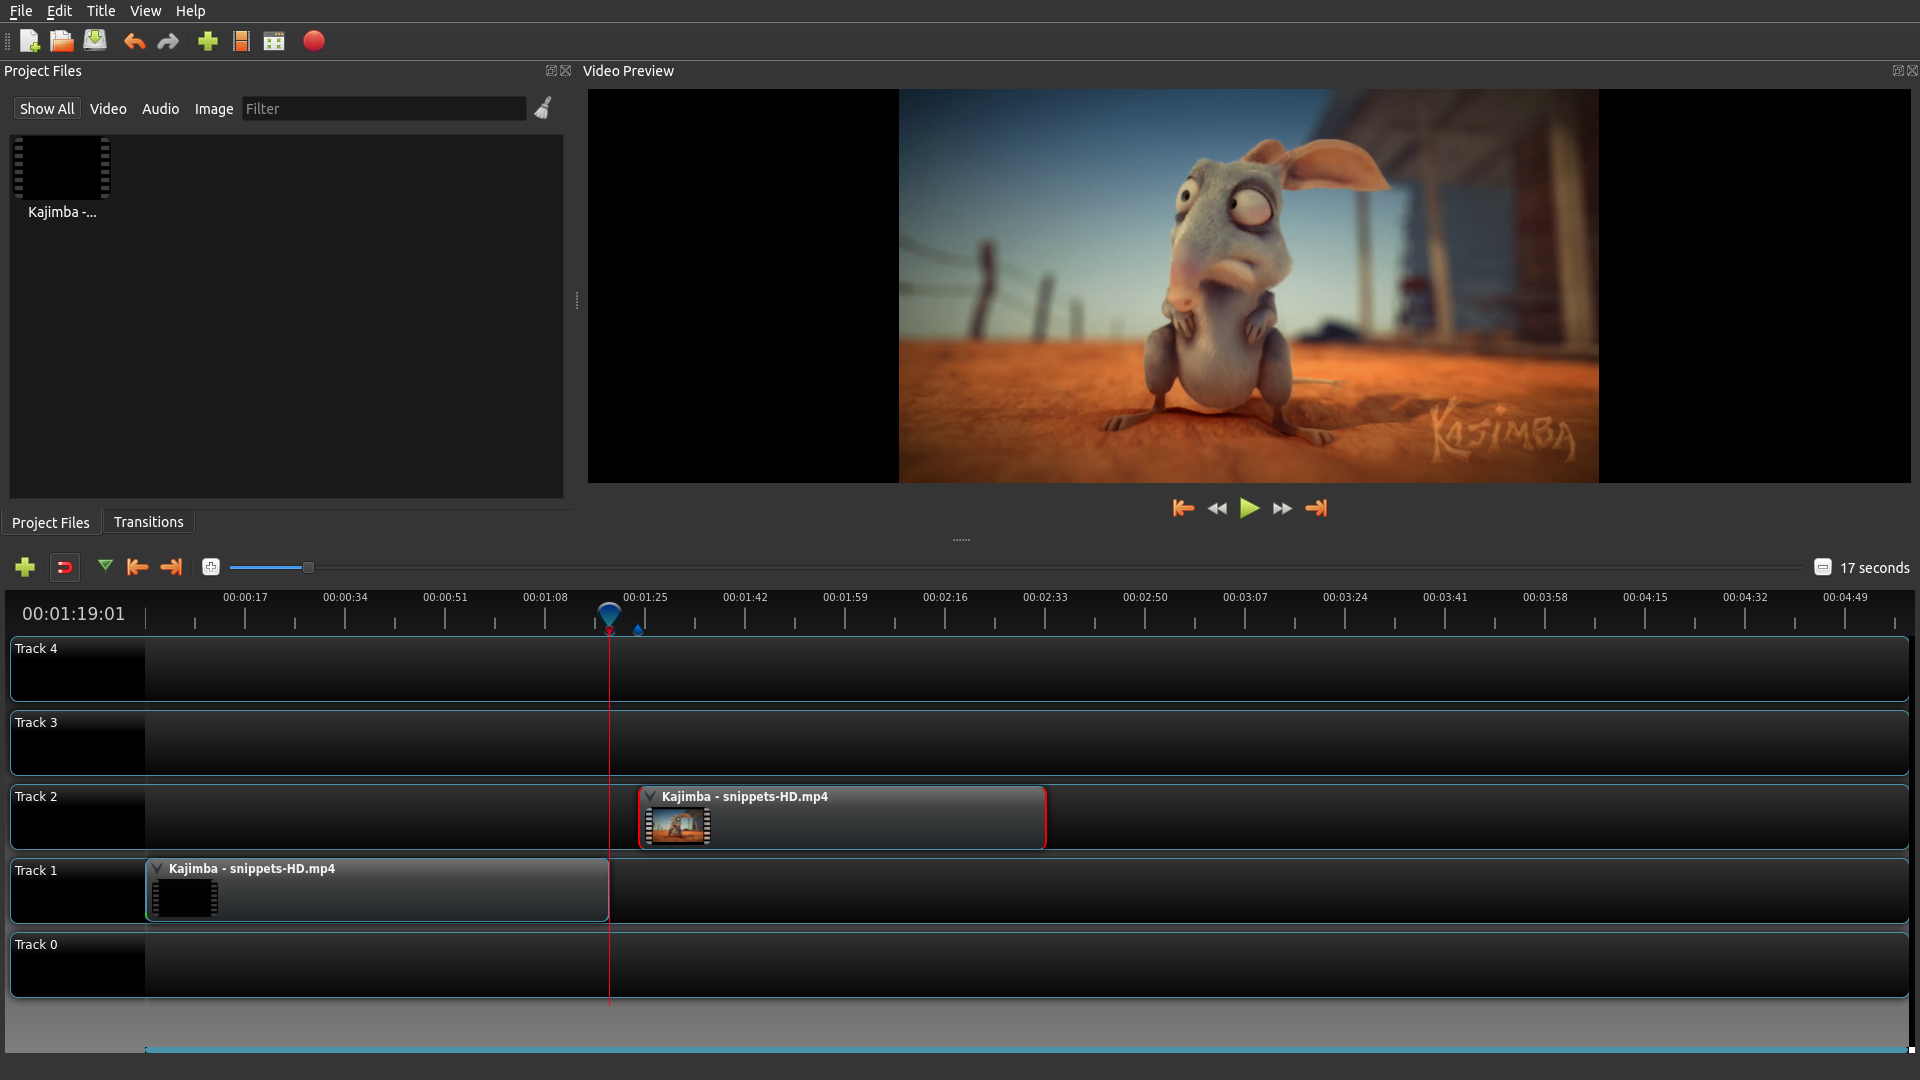Go to the next marker on the timeline

(x=171, y=567)
